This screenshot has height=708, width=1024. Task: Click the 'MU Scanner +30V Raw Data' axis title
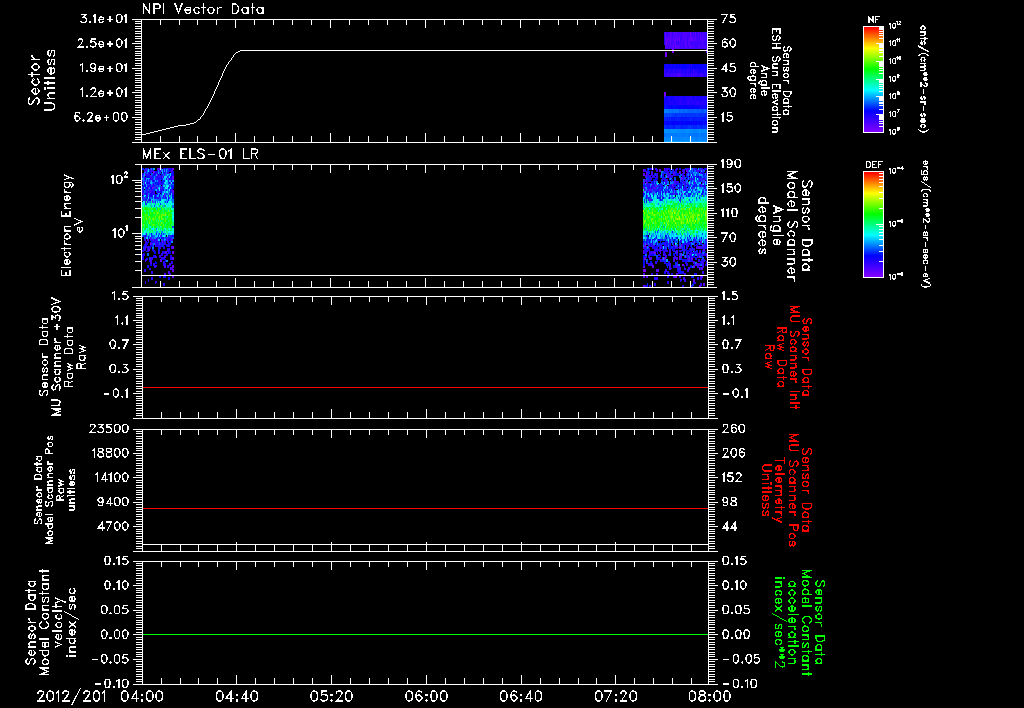(63, 357)
